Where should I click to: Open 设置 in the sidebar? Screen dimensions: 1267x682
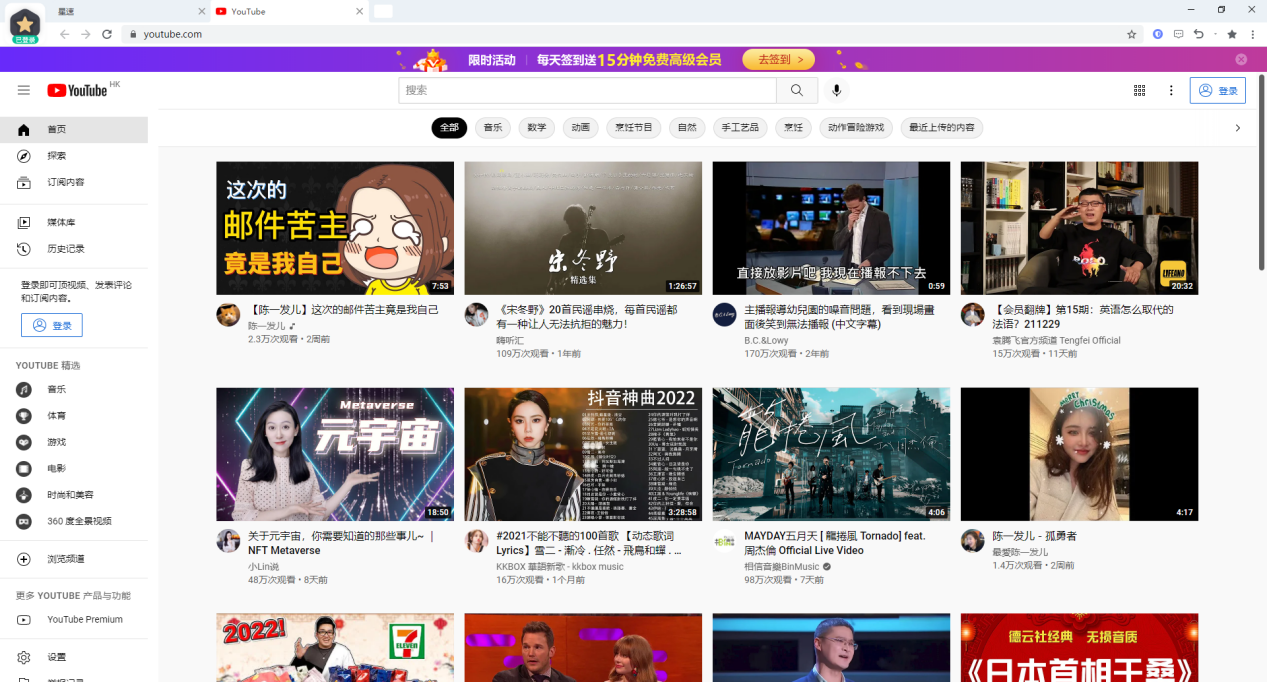coord(74,657)
